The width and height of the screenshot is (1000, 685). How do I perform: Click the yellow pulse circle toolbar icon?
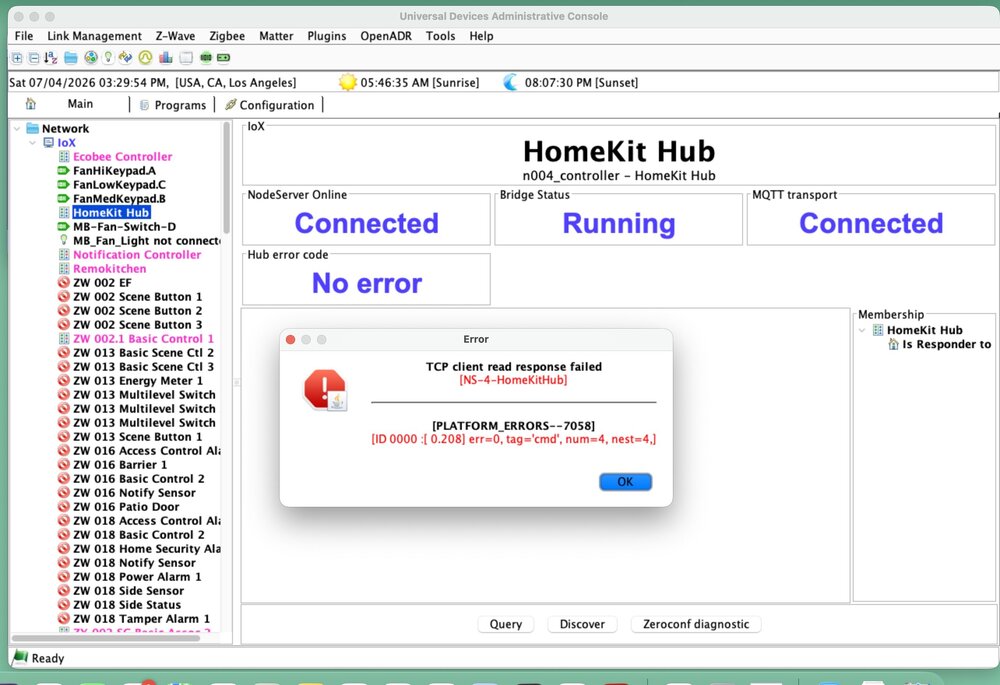tap(145, 58)
